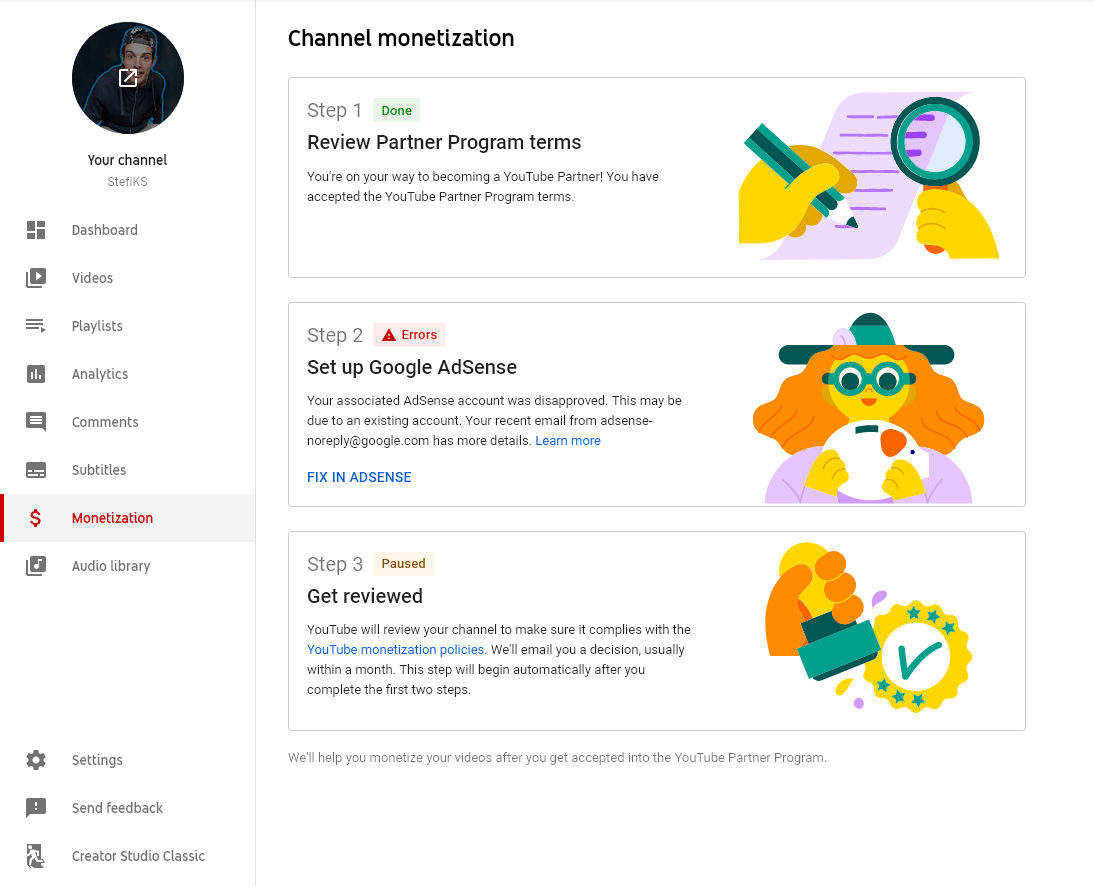The width and height of the screenshot is (1094, 886).
Task: Click the Subtitles caption icon
Action: point(36,470)
